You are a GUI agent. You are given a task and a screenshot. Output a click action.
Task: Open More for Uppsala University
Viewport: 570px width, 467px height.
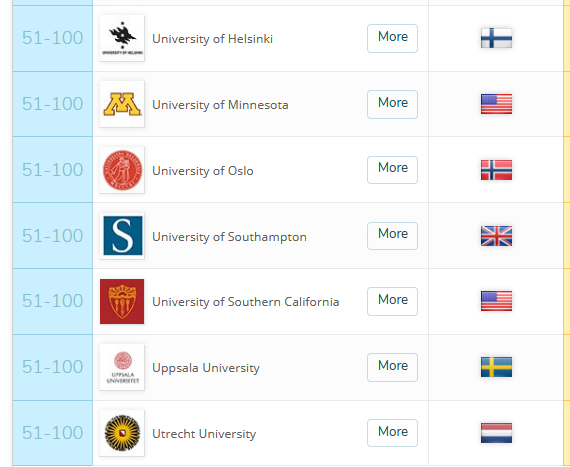click(x=392, y=367)
